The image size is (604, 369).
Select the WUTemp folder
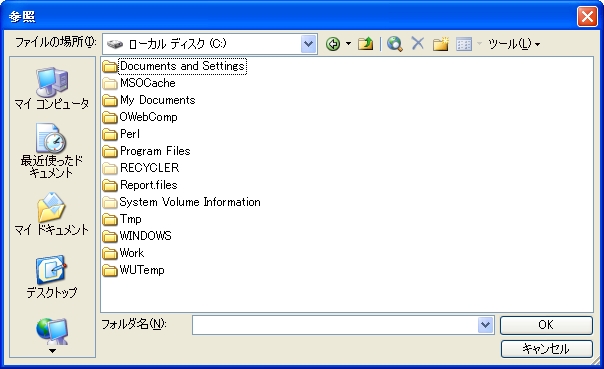[x=134, y=270]
